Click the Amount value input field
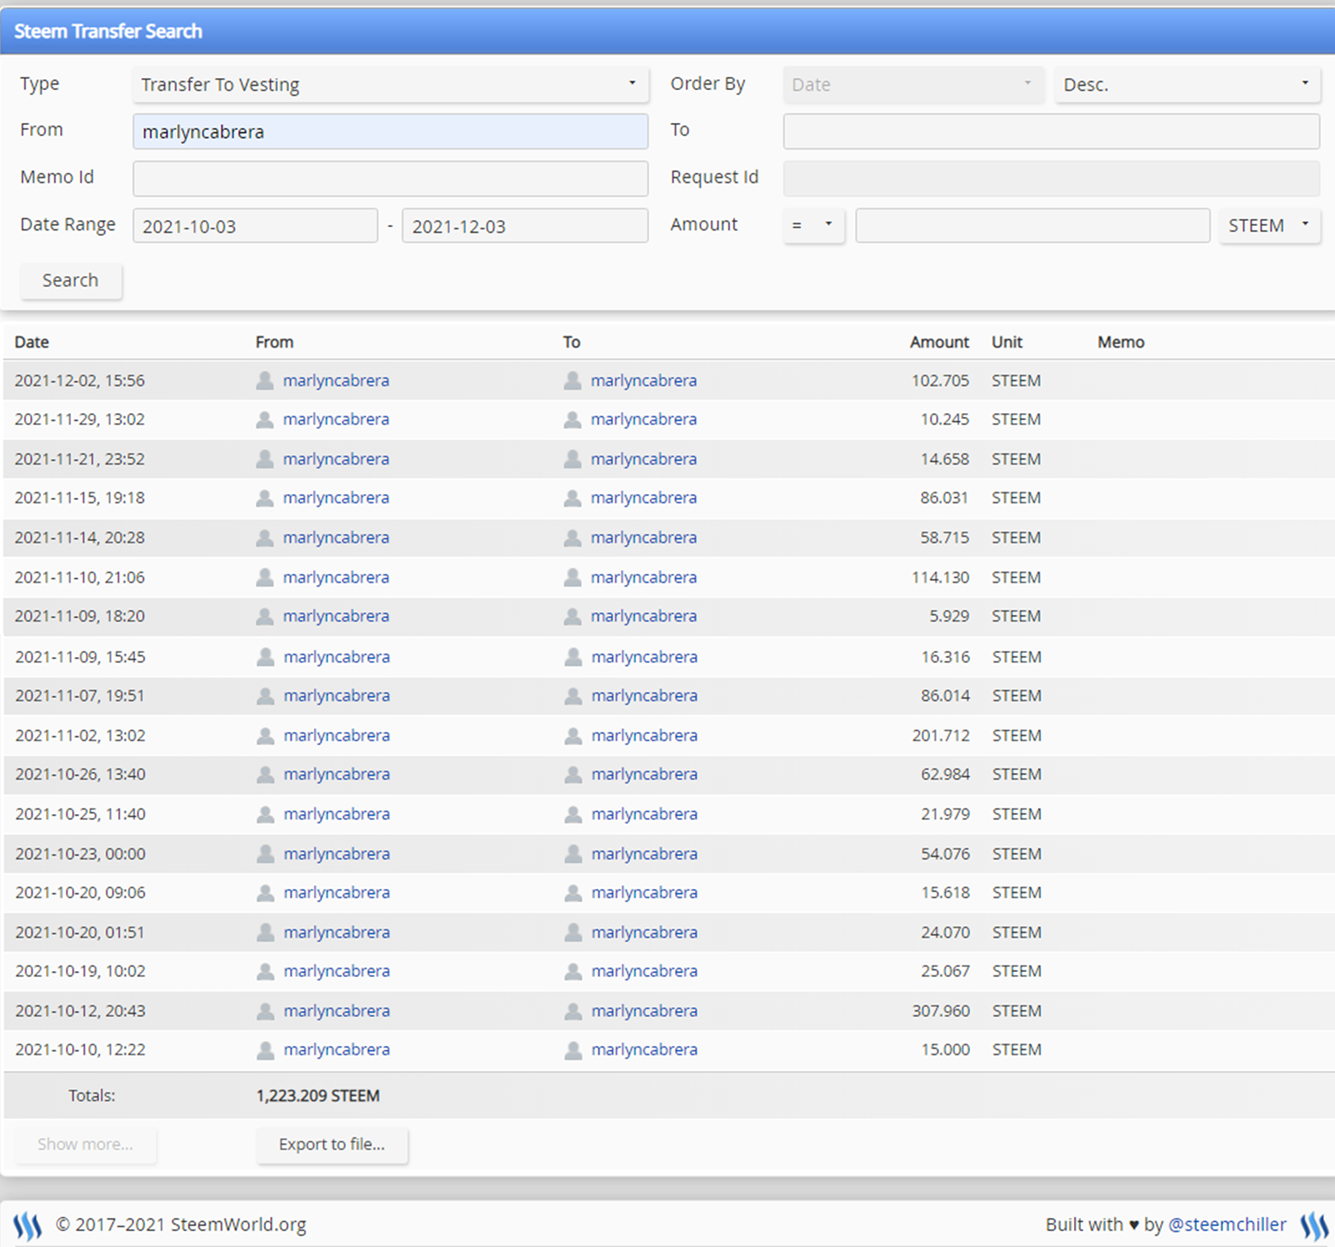This screenshot has height=1247, width=1335. pos(1032,226)
